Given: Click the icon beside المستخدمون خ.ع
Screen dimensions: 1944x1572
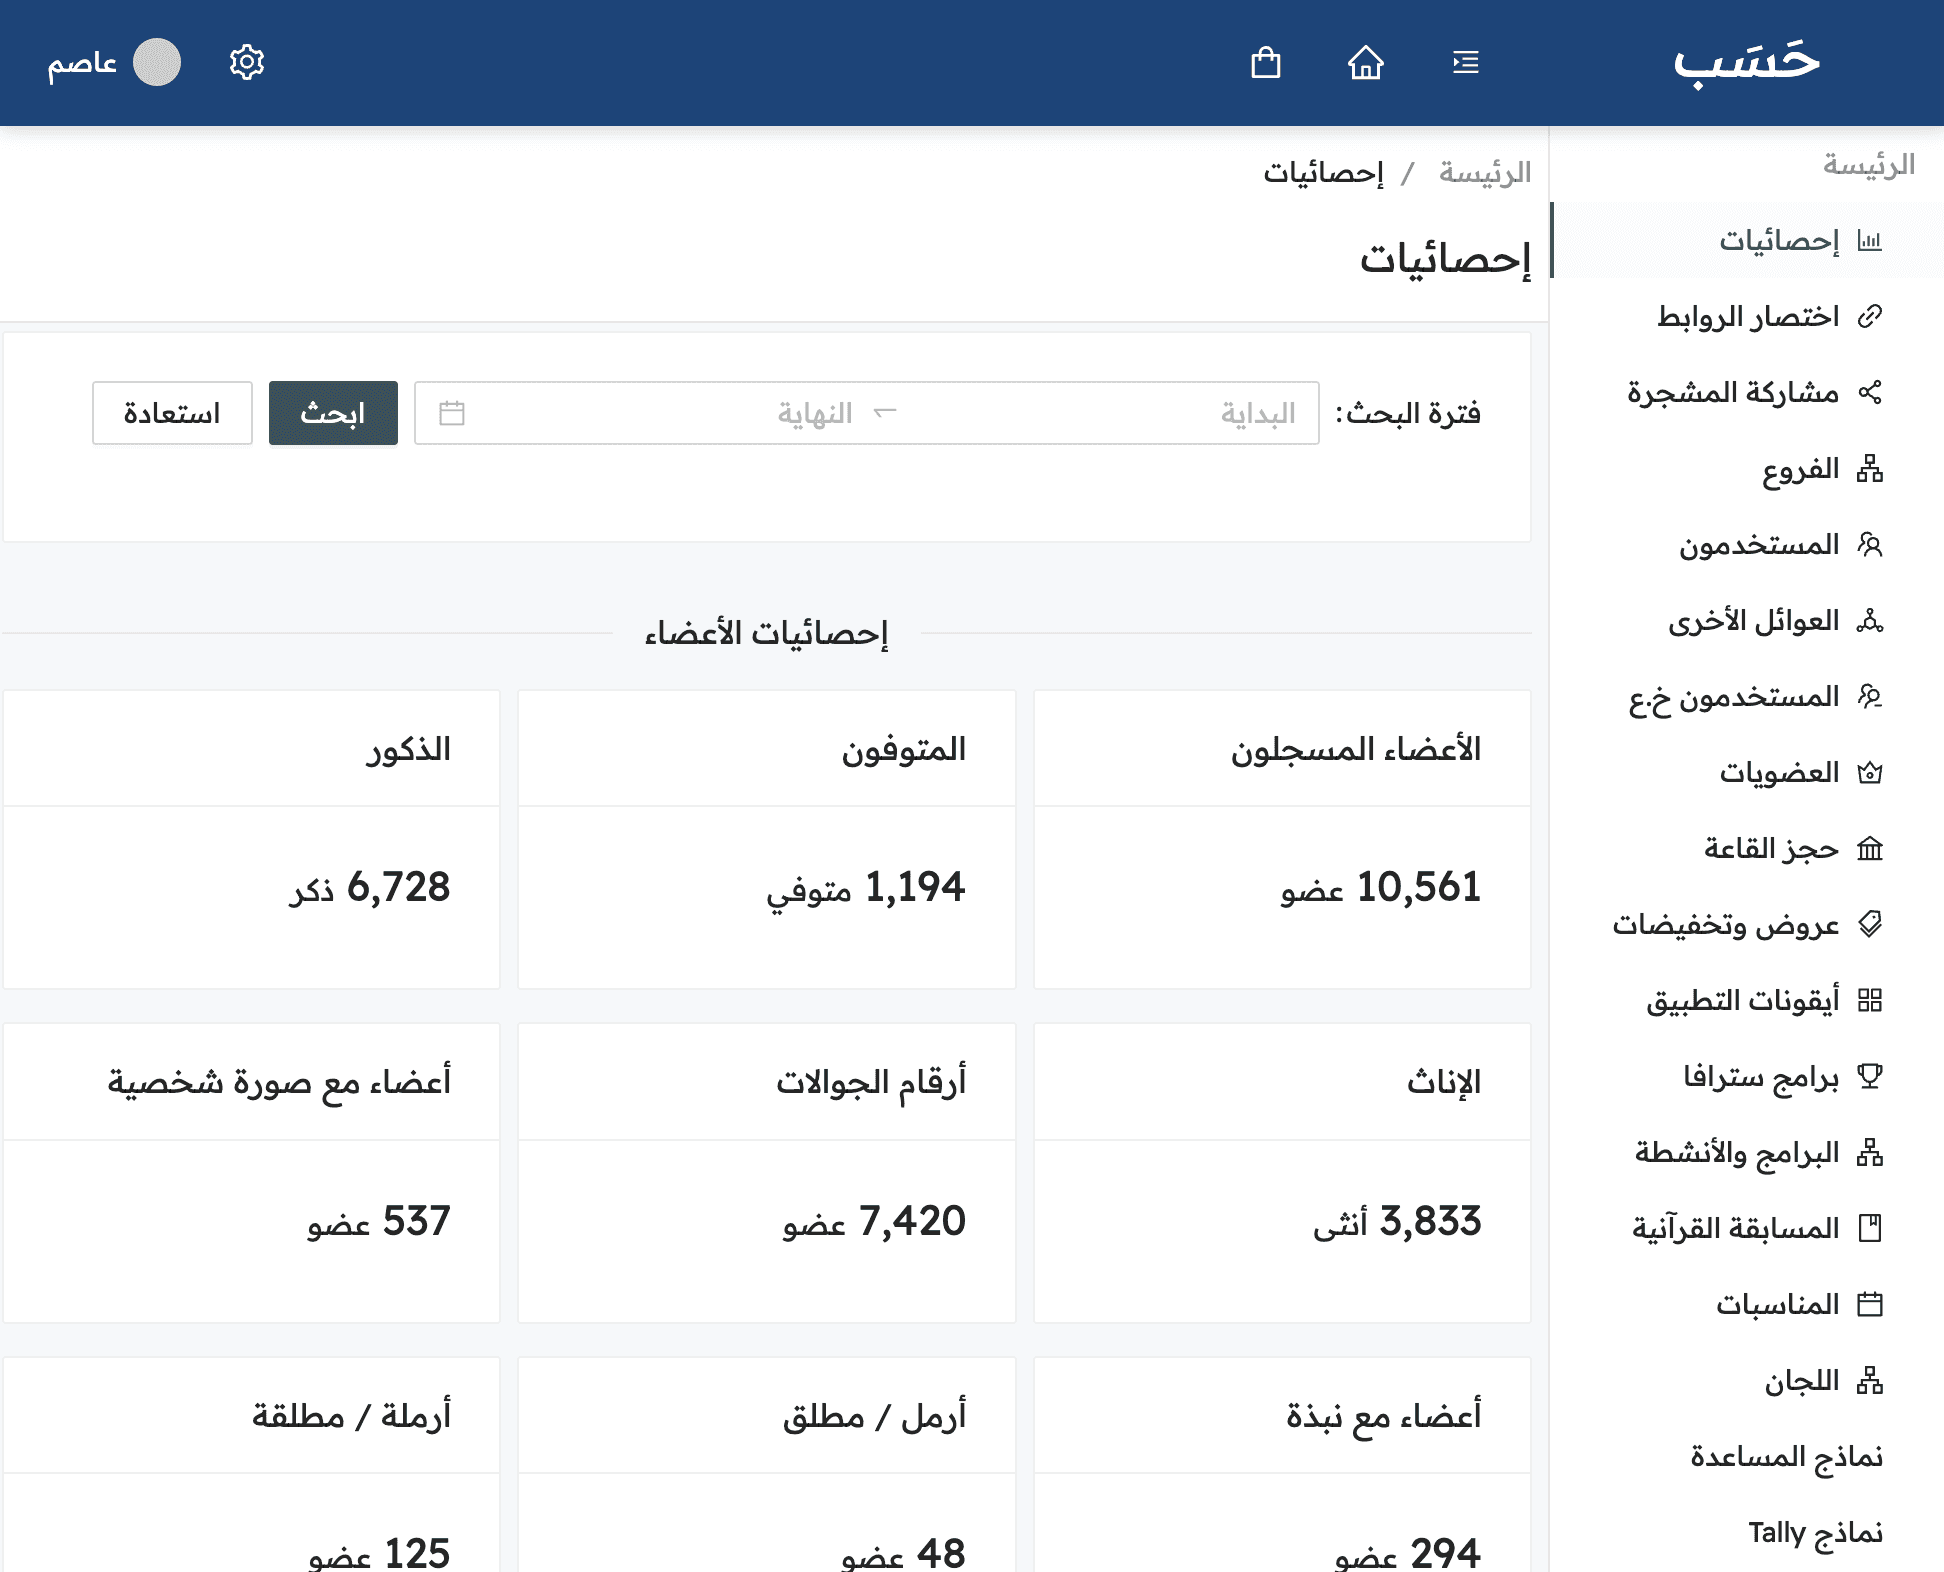Looking at the screenshot, I should (1870, 697).
